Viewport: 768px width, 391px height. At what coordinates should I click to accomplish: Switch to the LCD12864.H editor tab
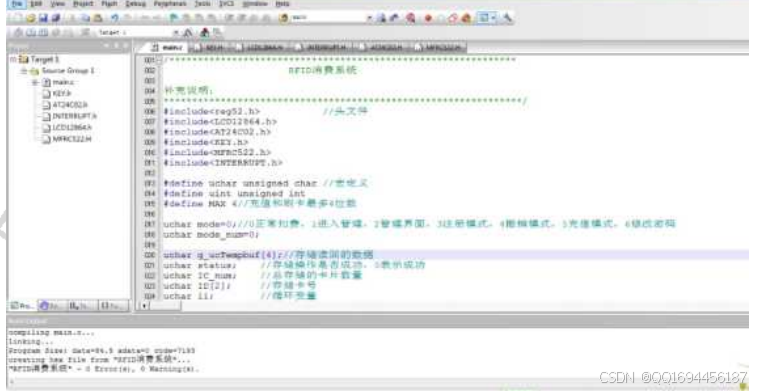tap(260, 47)
